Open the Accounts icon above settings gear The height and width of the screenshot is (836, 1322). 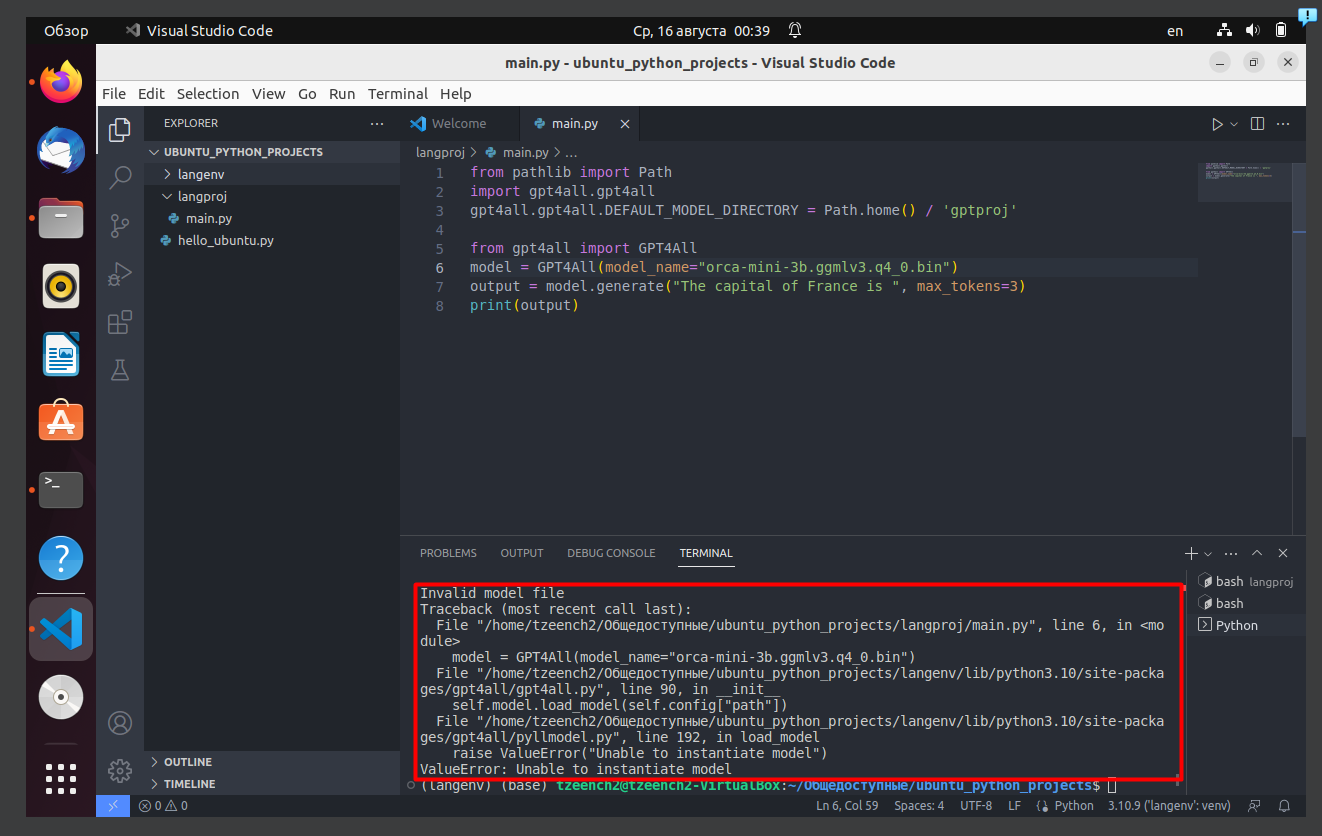click(119, 722)
